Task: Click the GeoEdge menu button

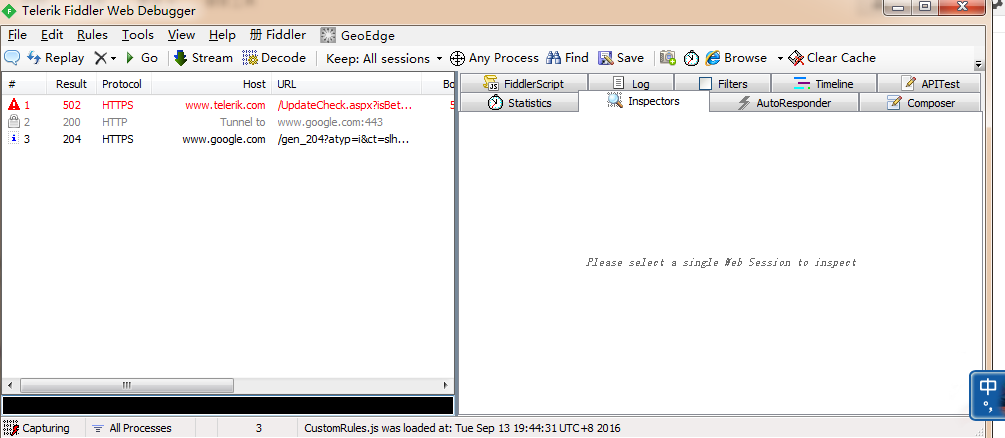Action: pos(359,34)
